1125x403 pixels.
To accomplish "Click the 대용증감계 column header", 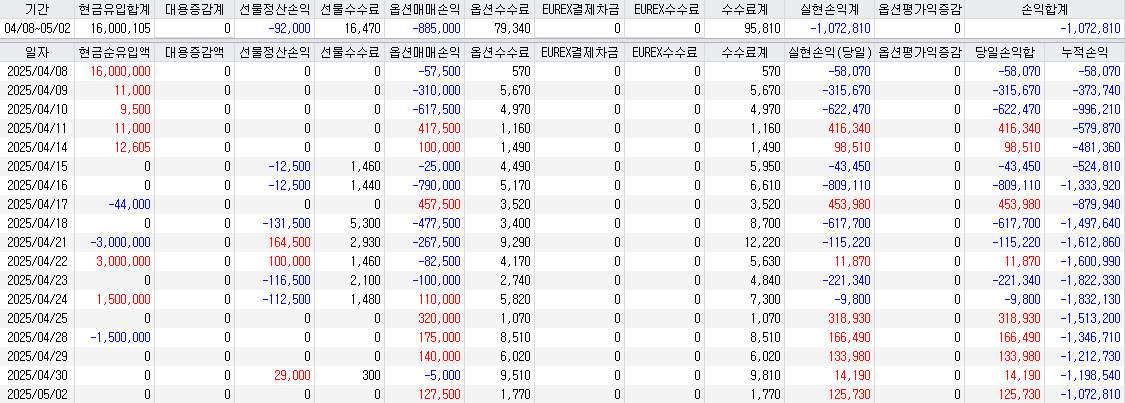I will coord(195,9).
